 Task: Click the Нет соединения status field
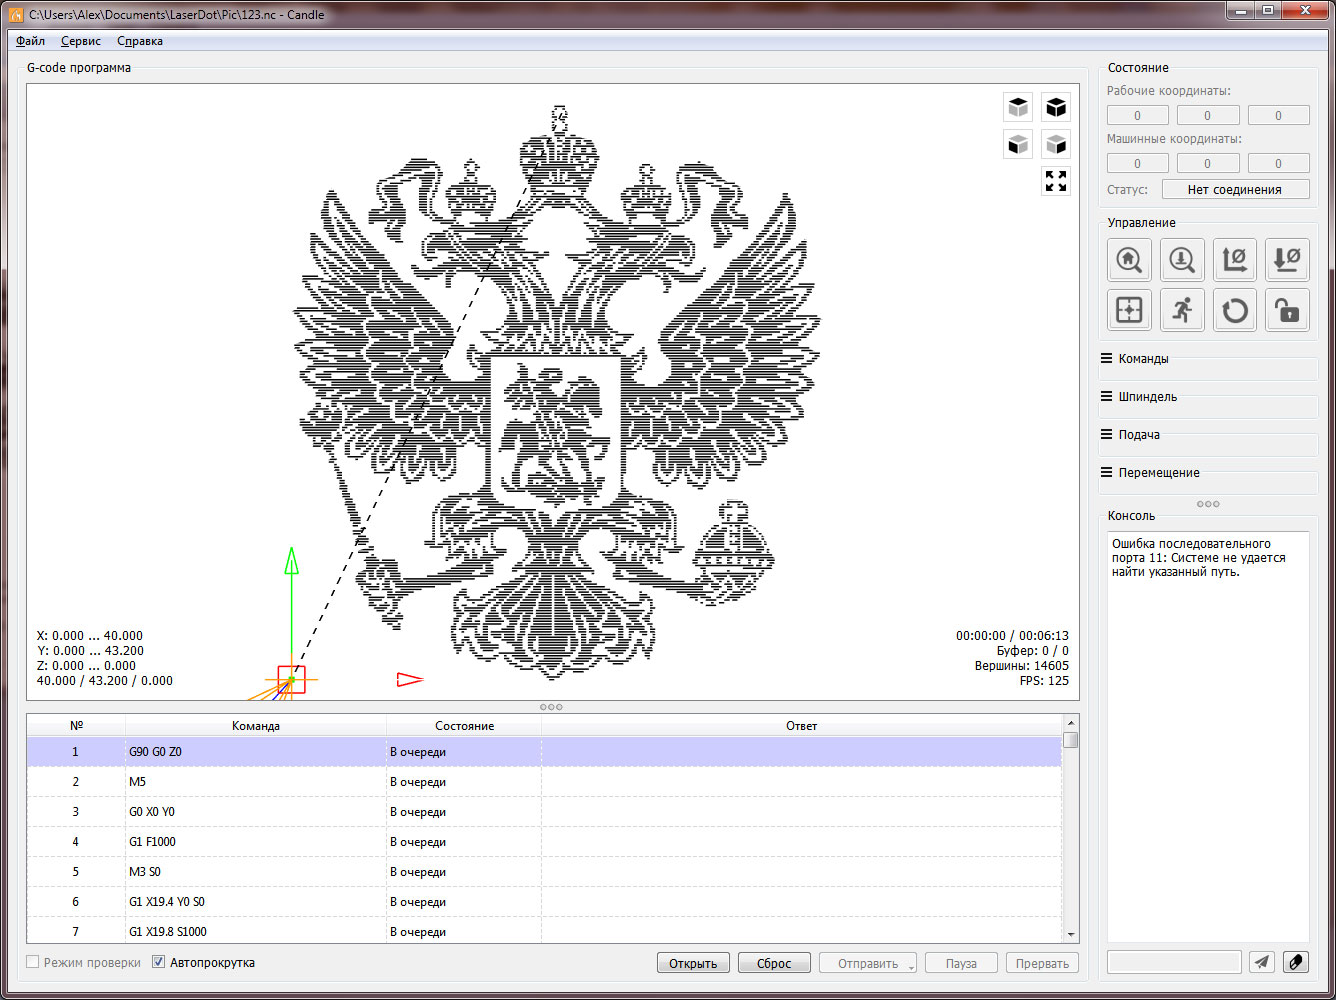tap(1235, 190)
